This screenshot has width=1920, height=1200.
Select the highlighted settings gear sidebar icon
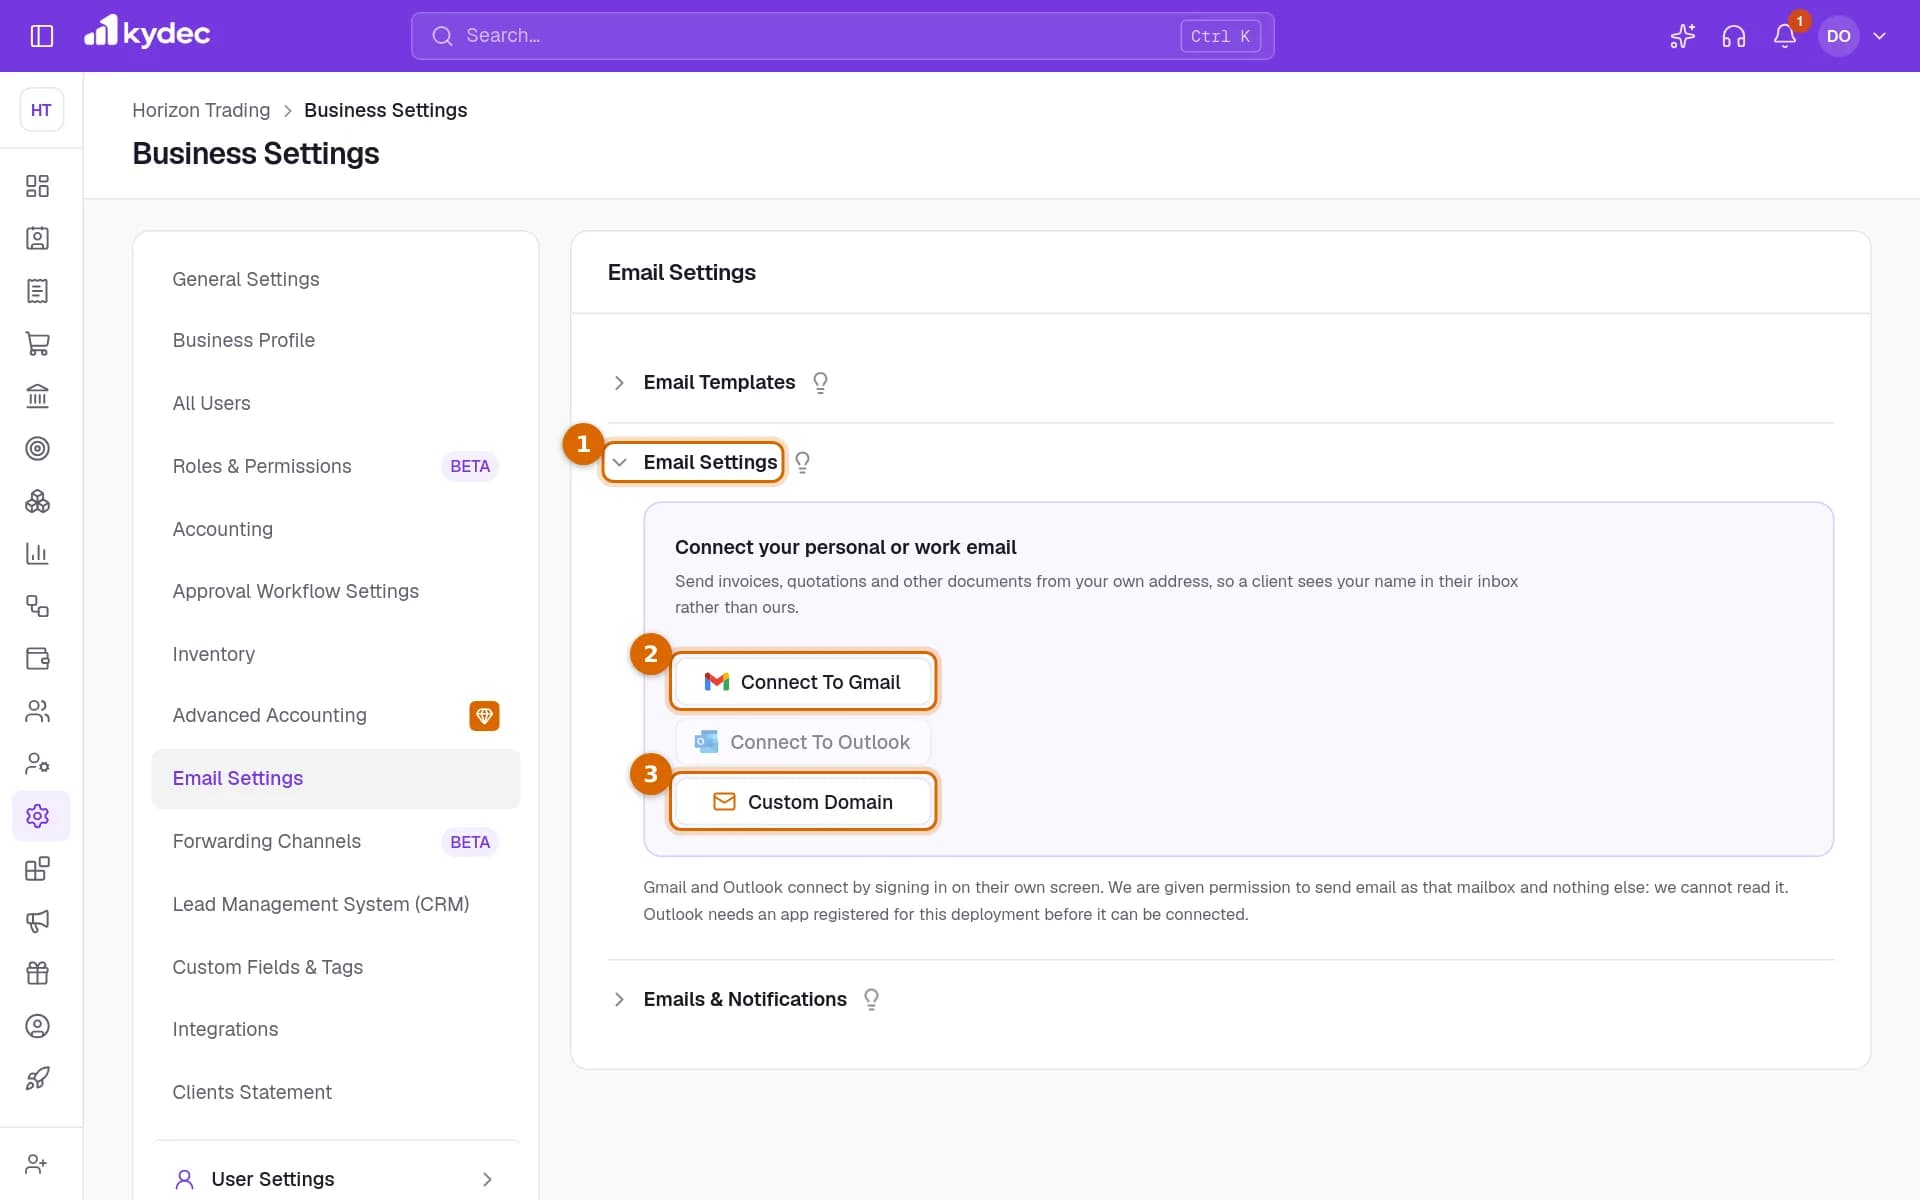(41, 816)
